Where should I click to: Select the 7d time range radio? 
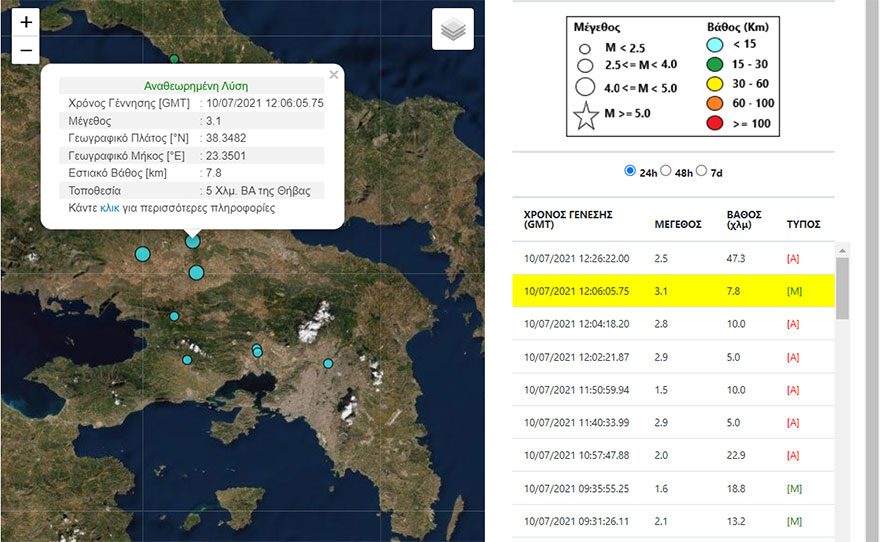click(702, 171)
